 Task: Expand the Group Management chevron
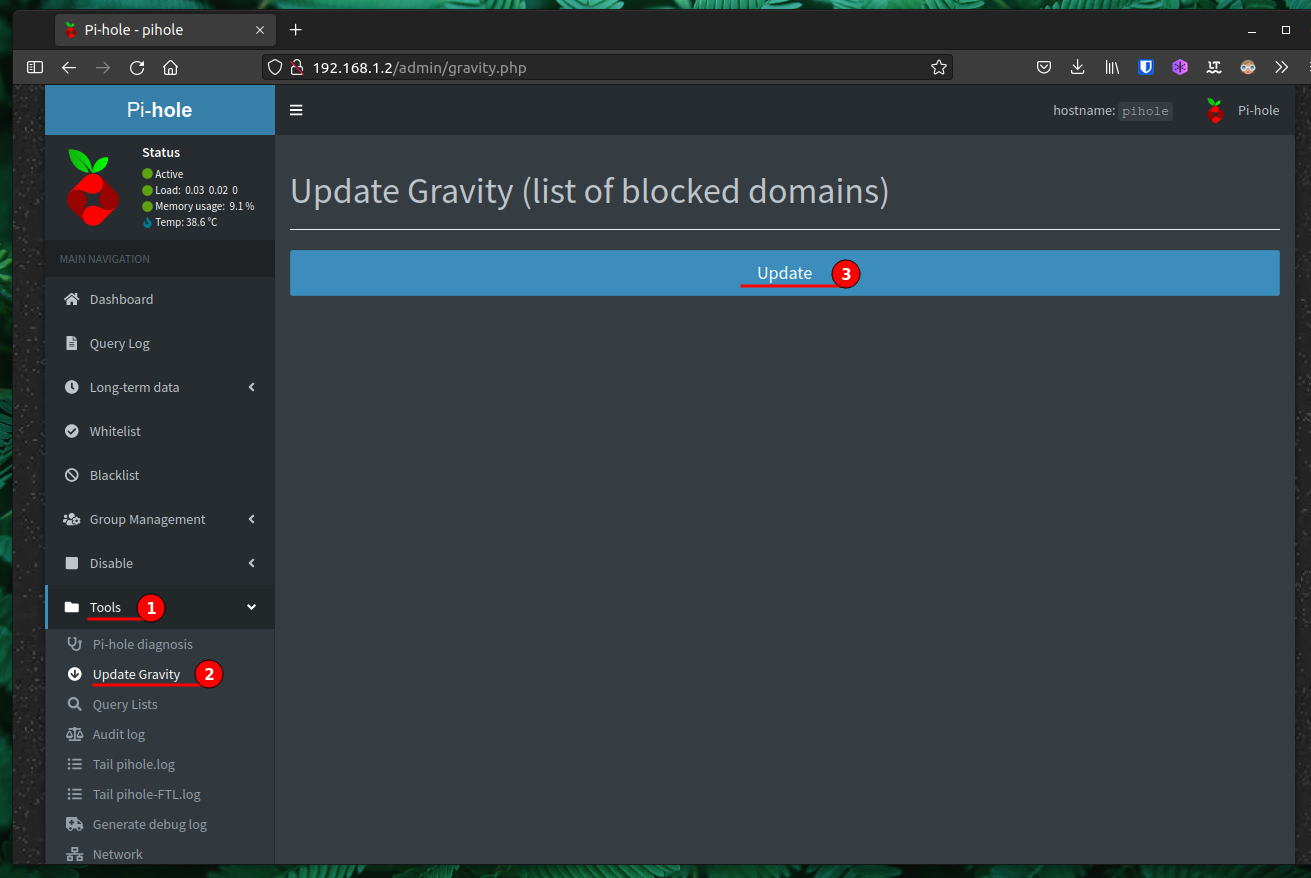[x=252, y=519]
